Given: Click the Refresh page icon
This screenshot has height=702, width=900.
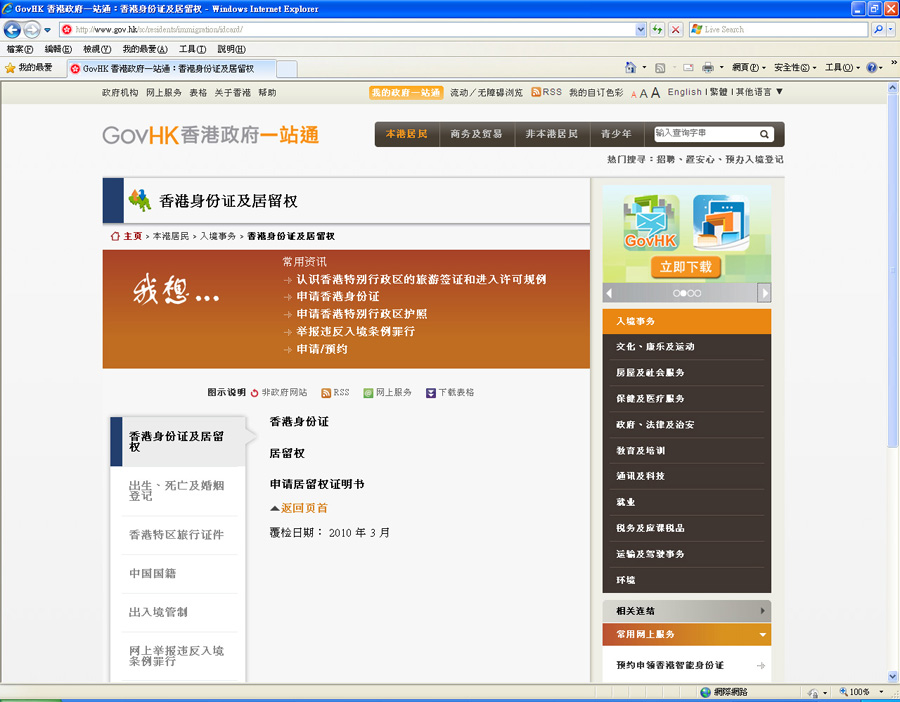Looking at the screenshot, I should (x=657, y=30).
